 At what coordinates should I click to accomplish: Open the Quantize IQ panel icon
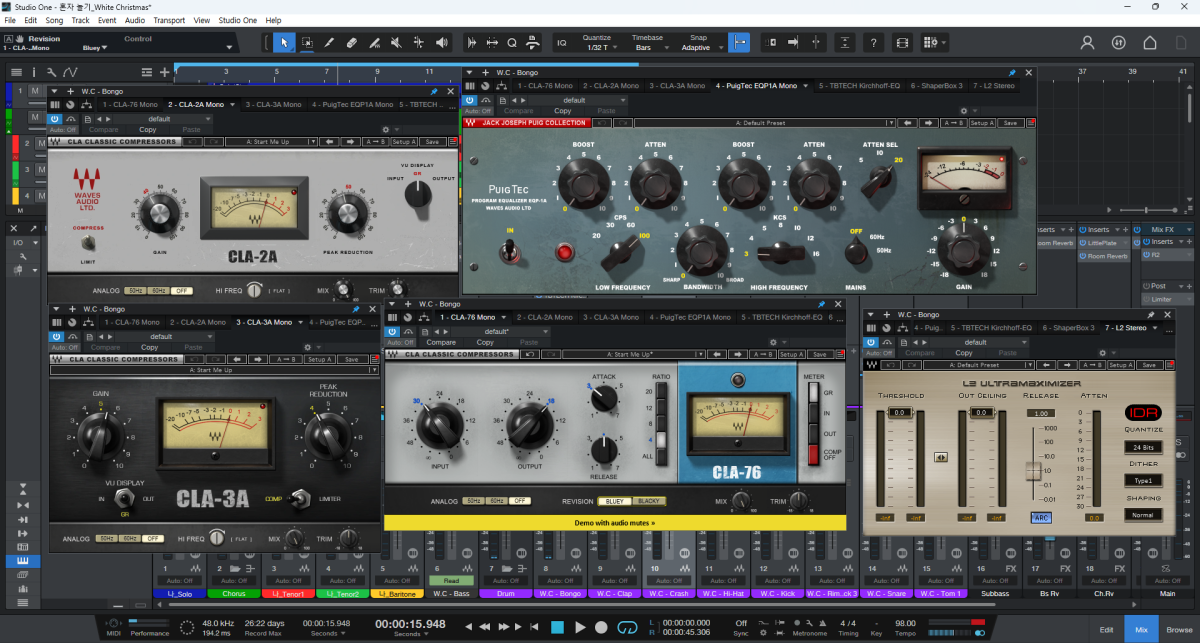tap(561, 43)
